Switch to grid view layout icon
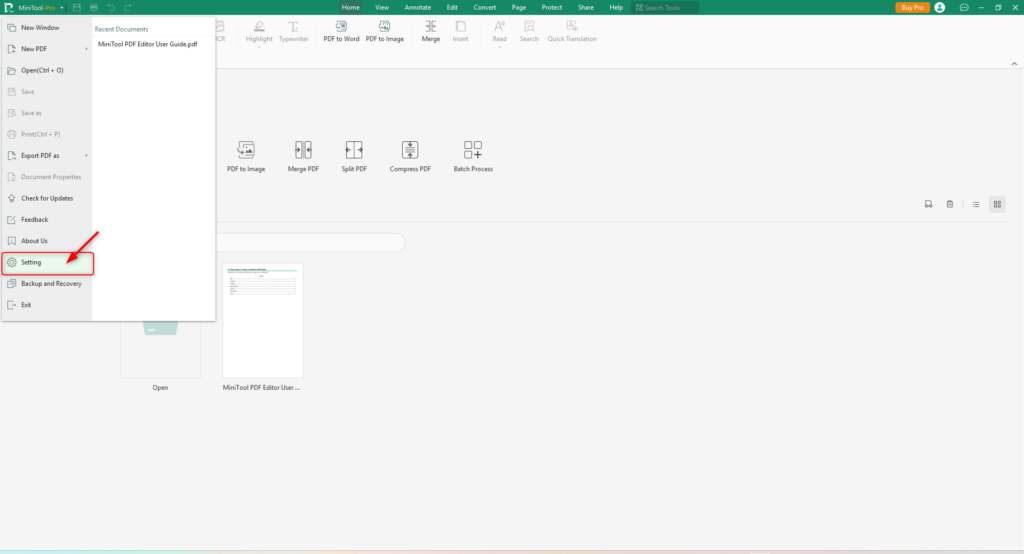The width and height of the screenshot is (1024, 554). [997, 204]
